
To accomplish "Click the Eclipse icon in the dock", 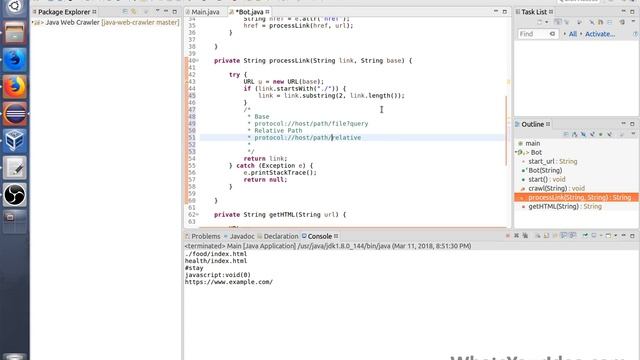I will click(x=15, y=113).
